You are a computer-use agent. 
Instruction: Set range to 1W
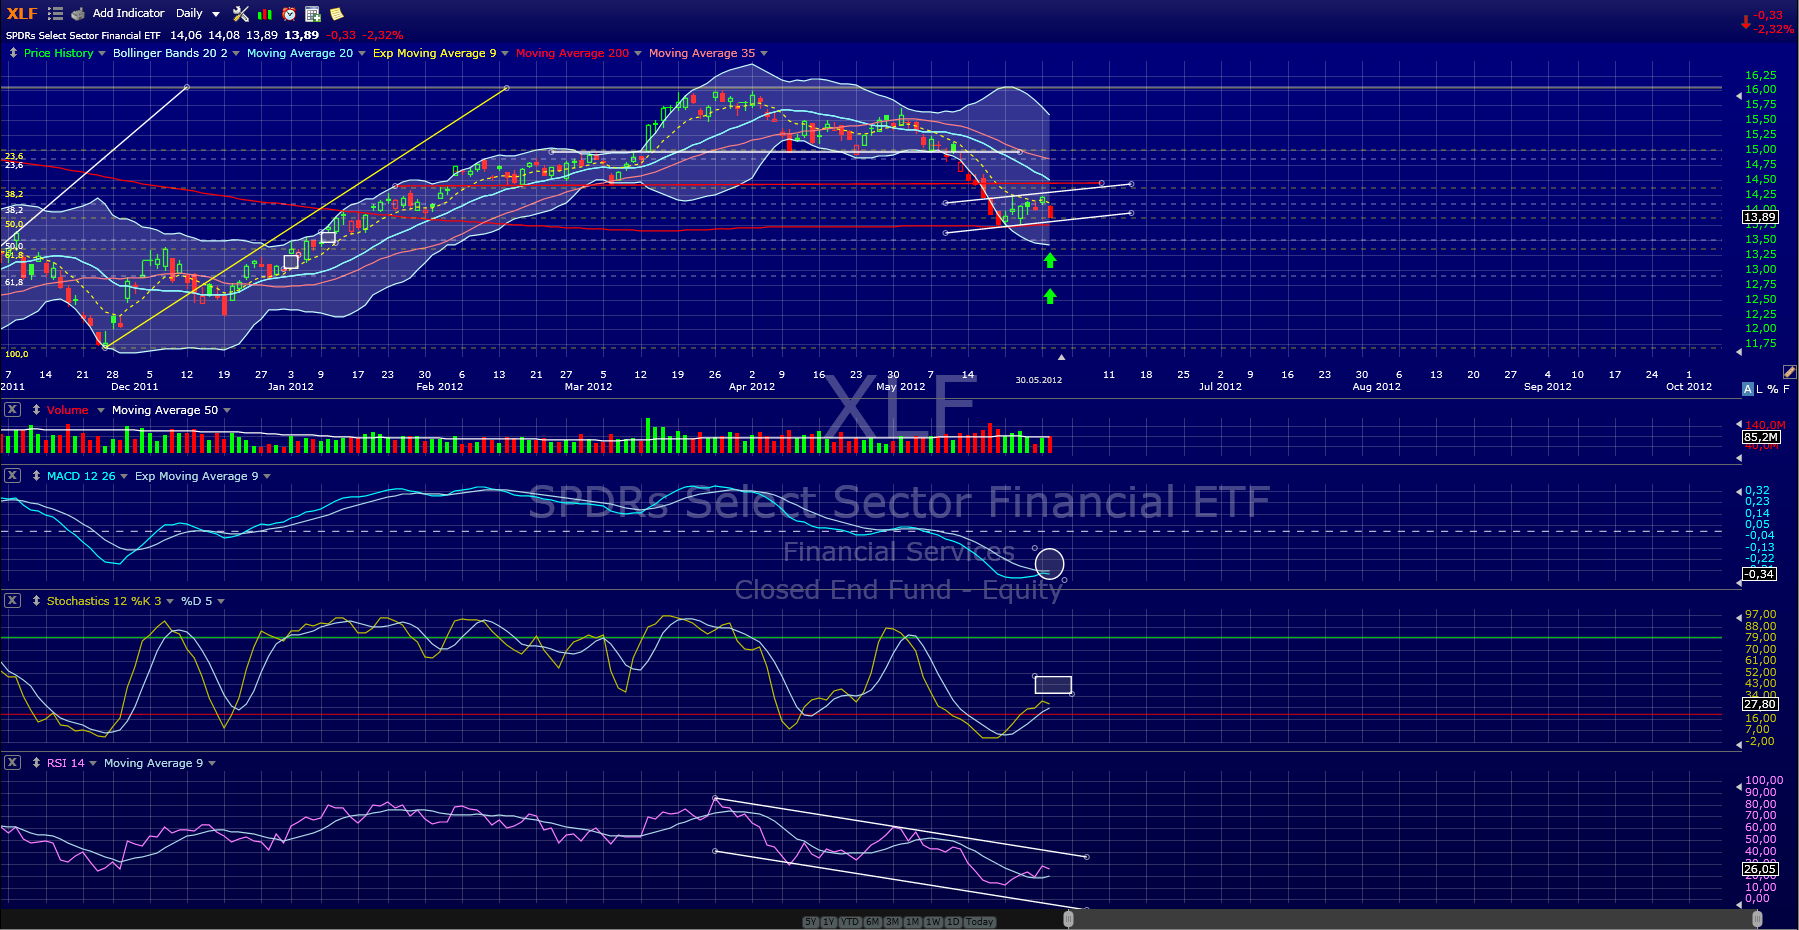coord(933,922)
